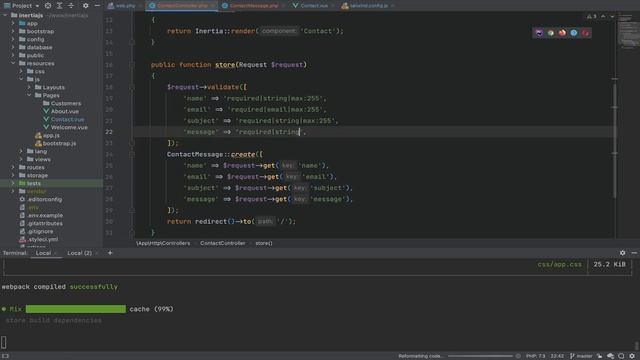Screen dimensions: 640x360
Task: Click the cursor position 22:42 indicator
Action: [x=557, y=356]
